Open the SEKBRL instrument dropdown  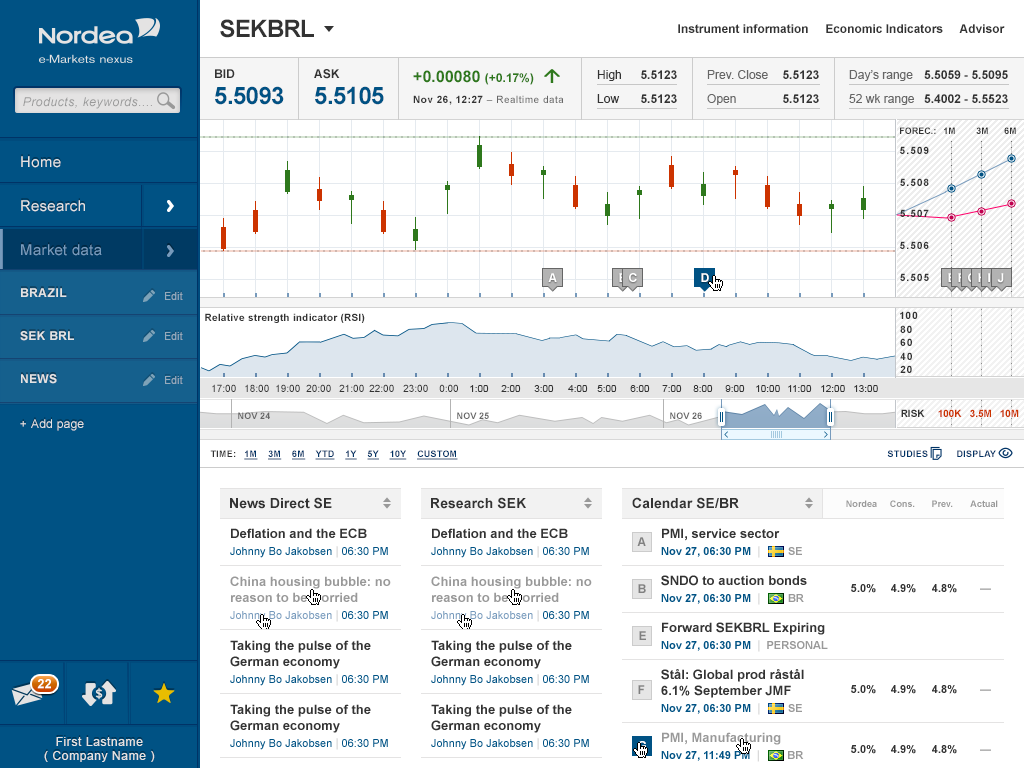(x=329, y=29)
